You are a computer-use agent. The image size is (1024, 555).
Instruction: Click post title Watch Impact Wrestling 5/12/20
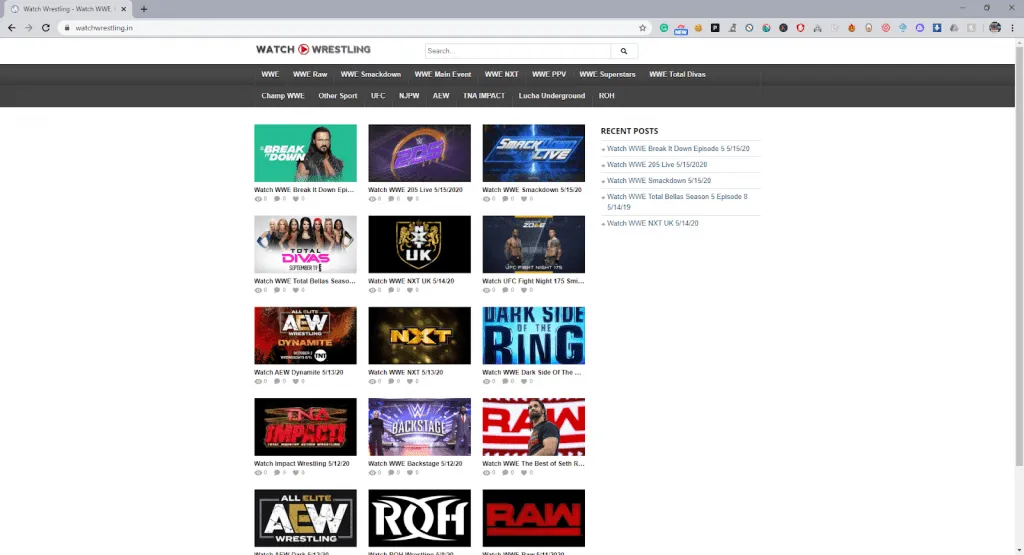tap(302, 464)
